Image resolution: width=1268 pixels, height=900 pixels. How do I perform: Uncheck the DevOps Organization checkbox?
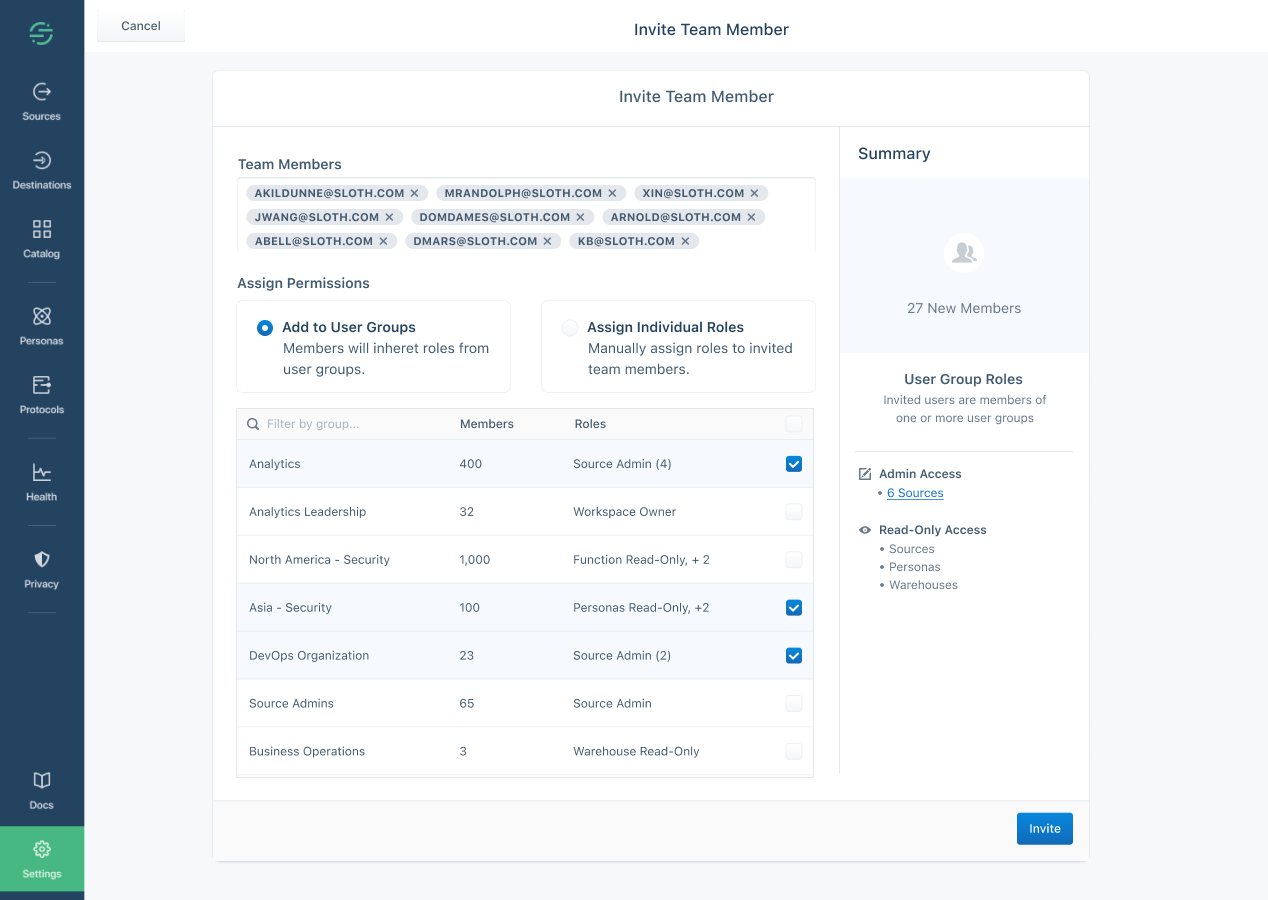click(794, 656)
